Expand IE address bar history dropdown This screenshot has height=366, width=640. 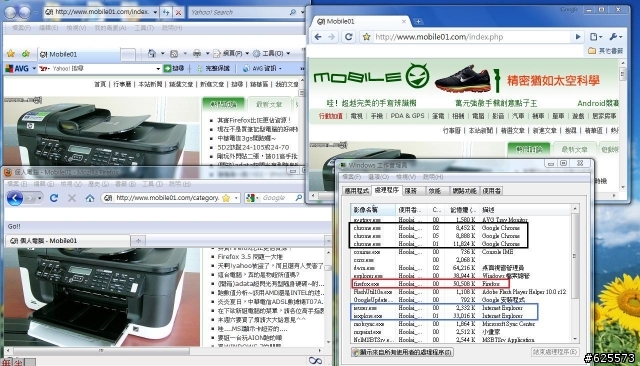[155, 12]
